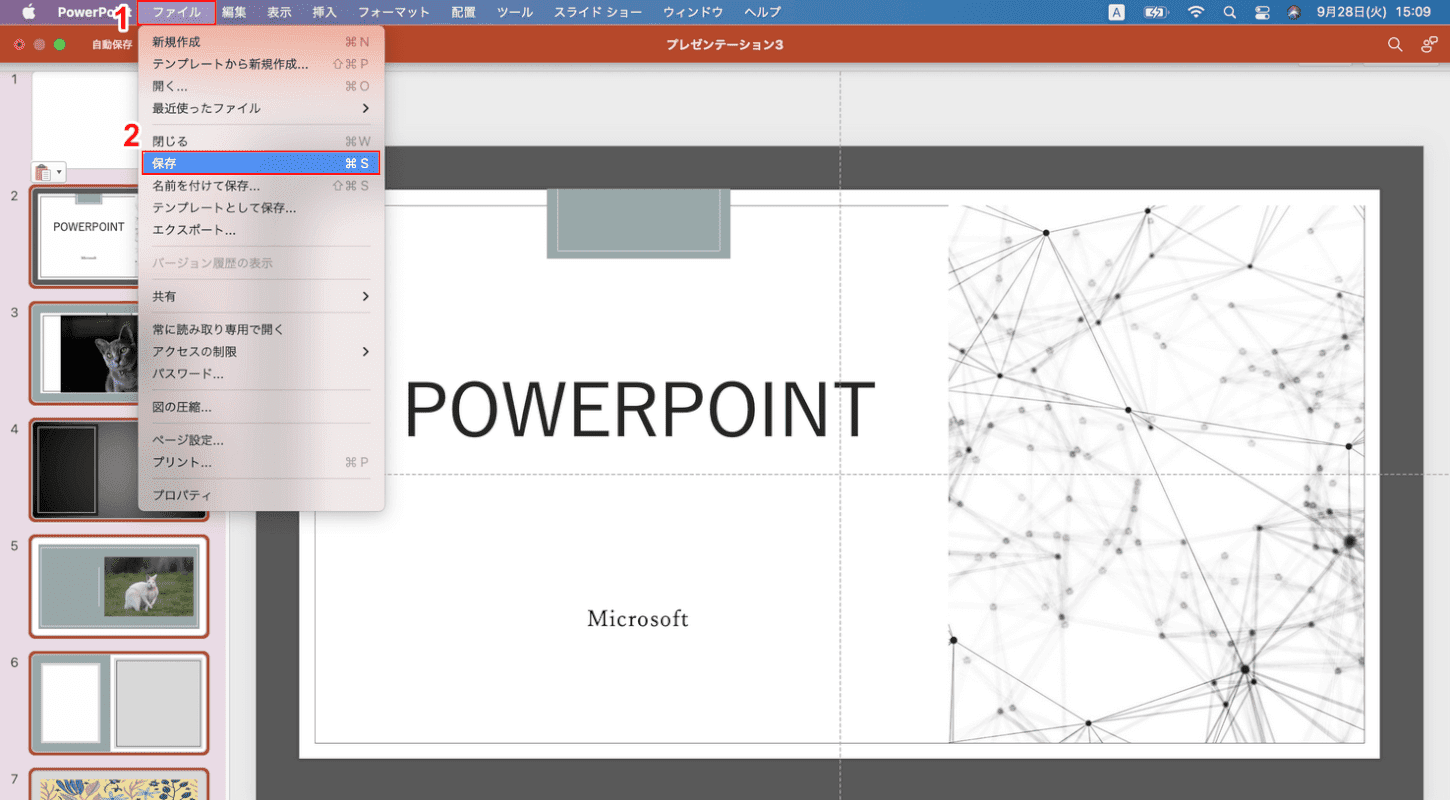Choose プリント... menu item
This screenshot has height=800, width=1450.
[261, 462]
